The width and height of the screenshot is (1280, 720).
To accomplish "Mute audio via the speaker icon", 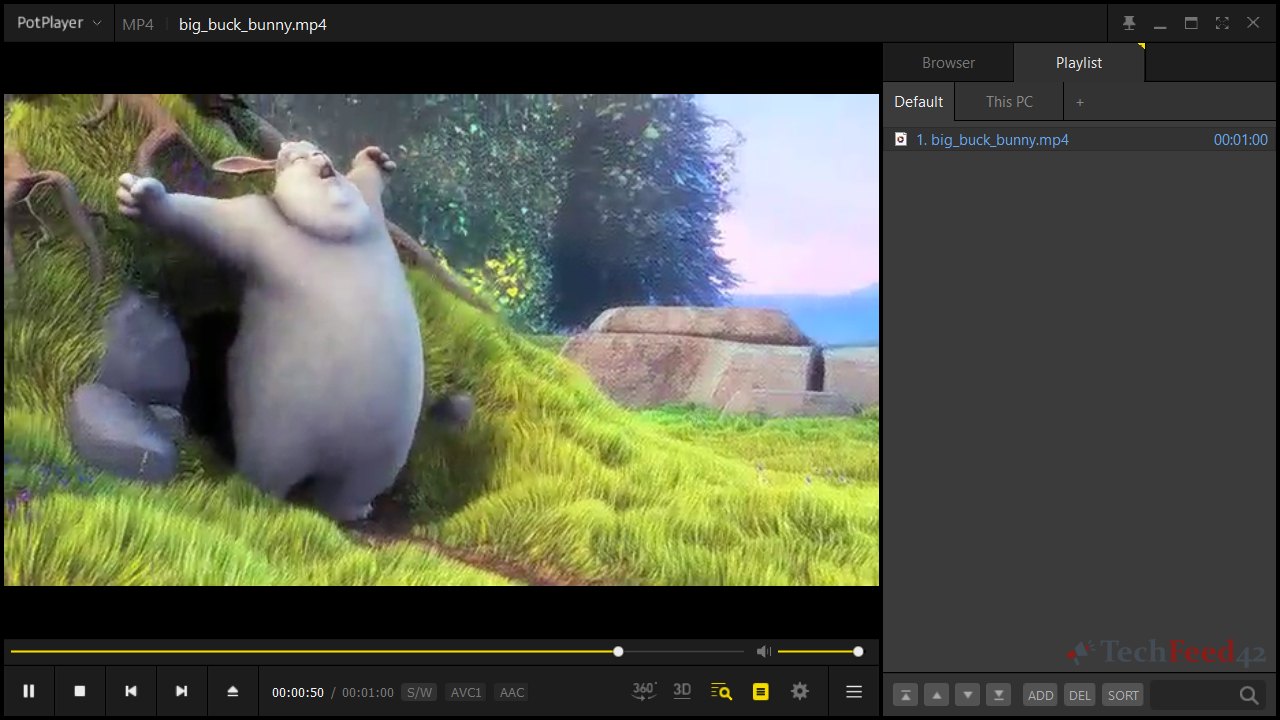I will click(764, 651).
